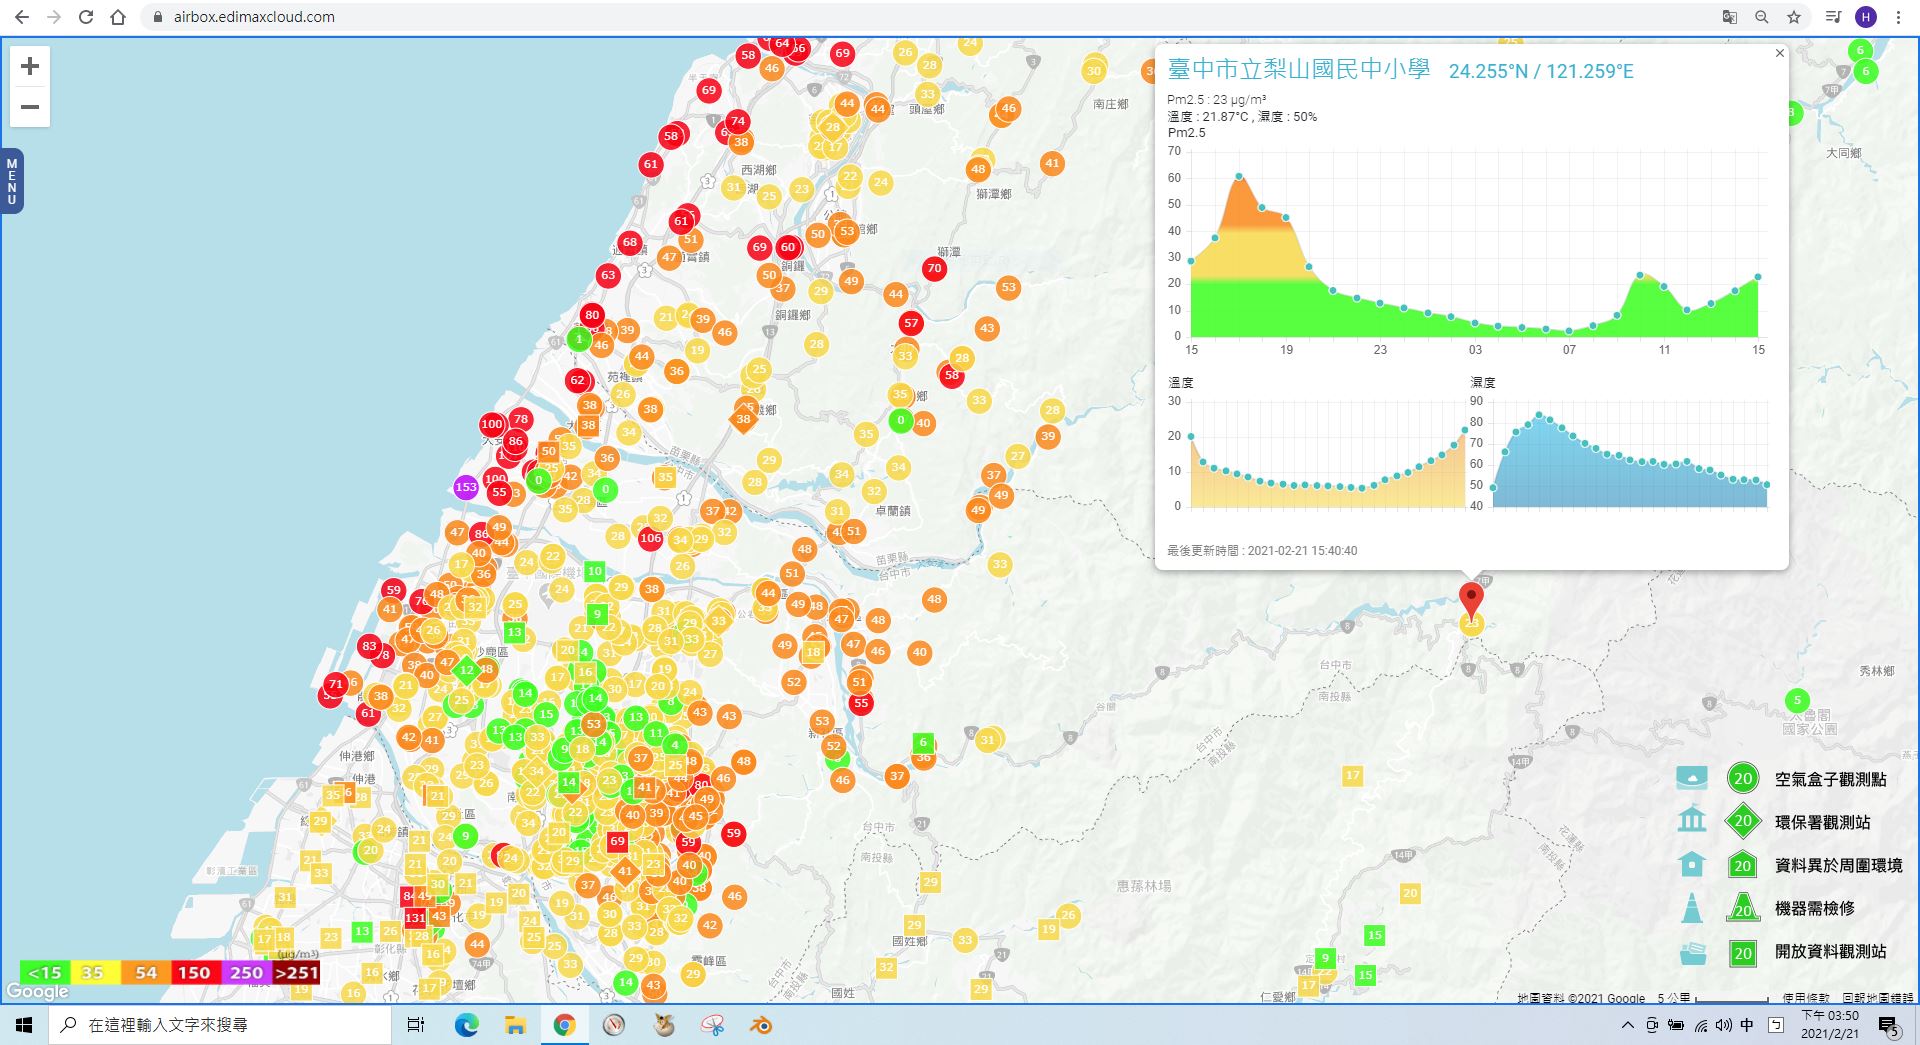Select the green 10 square marker
Image resolution: width=1920 pixels, height=1045 pixels.
[x=594, y=571]
